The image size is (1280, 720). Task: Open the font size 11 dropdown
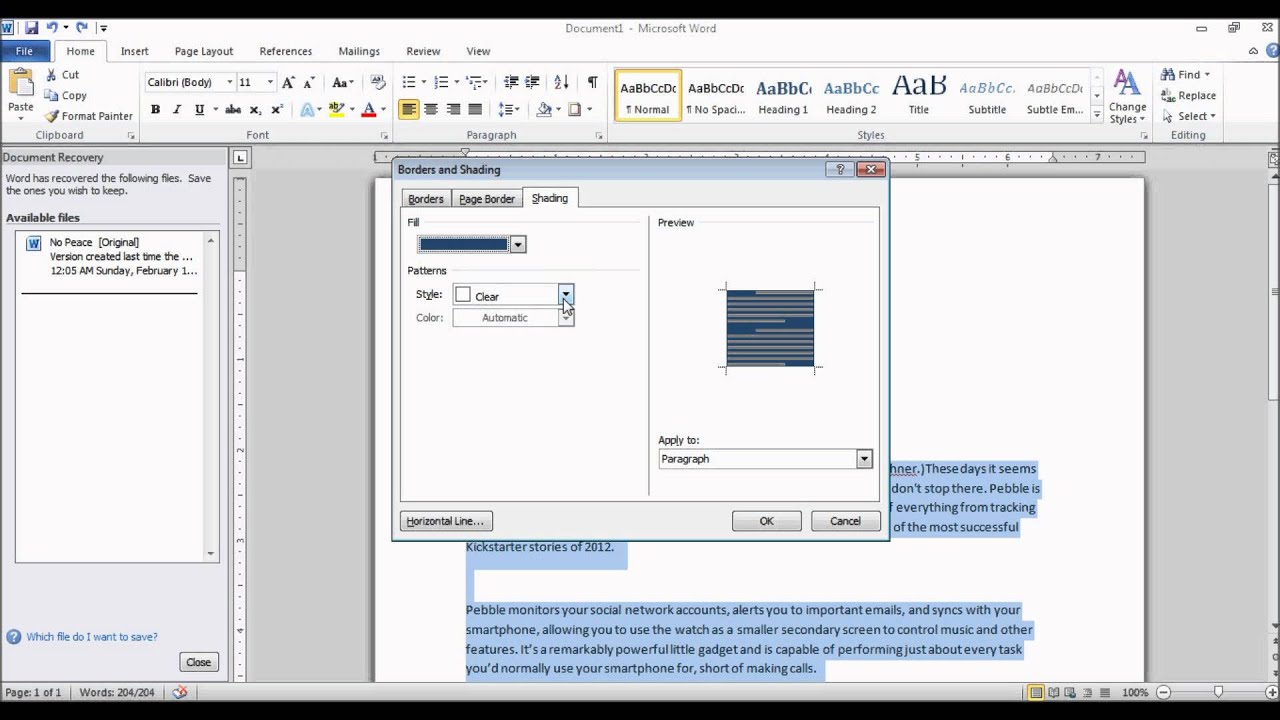[270, 82]
